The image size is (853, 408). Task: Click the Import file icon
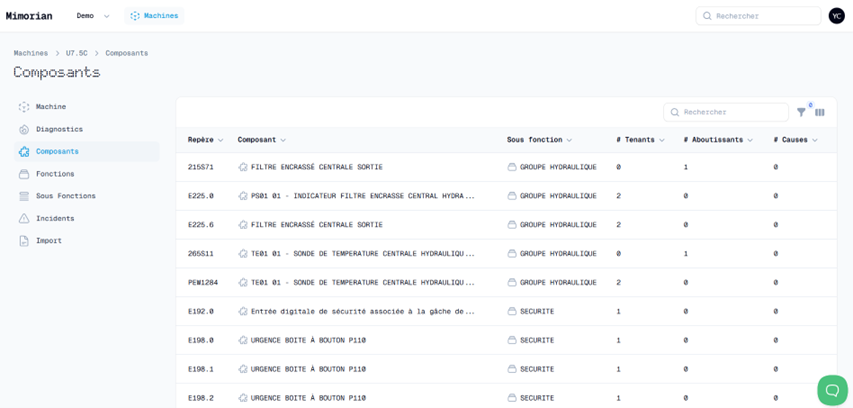[x=24, y=240]
